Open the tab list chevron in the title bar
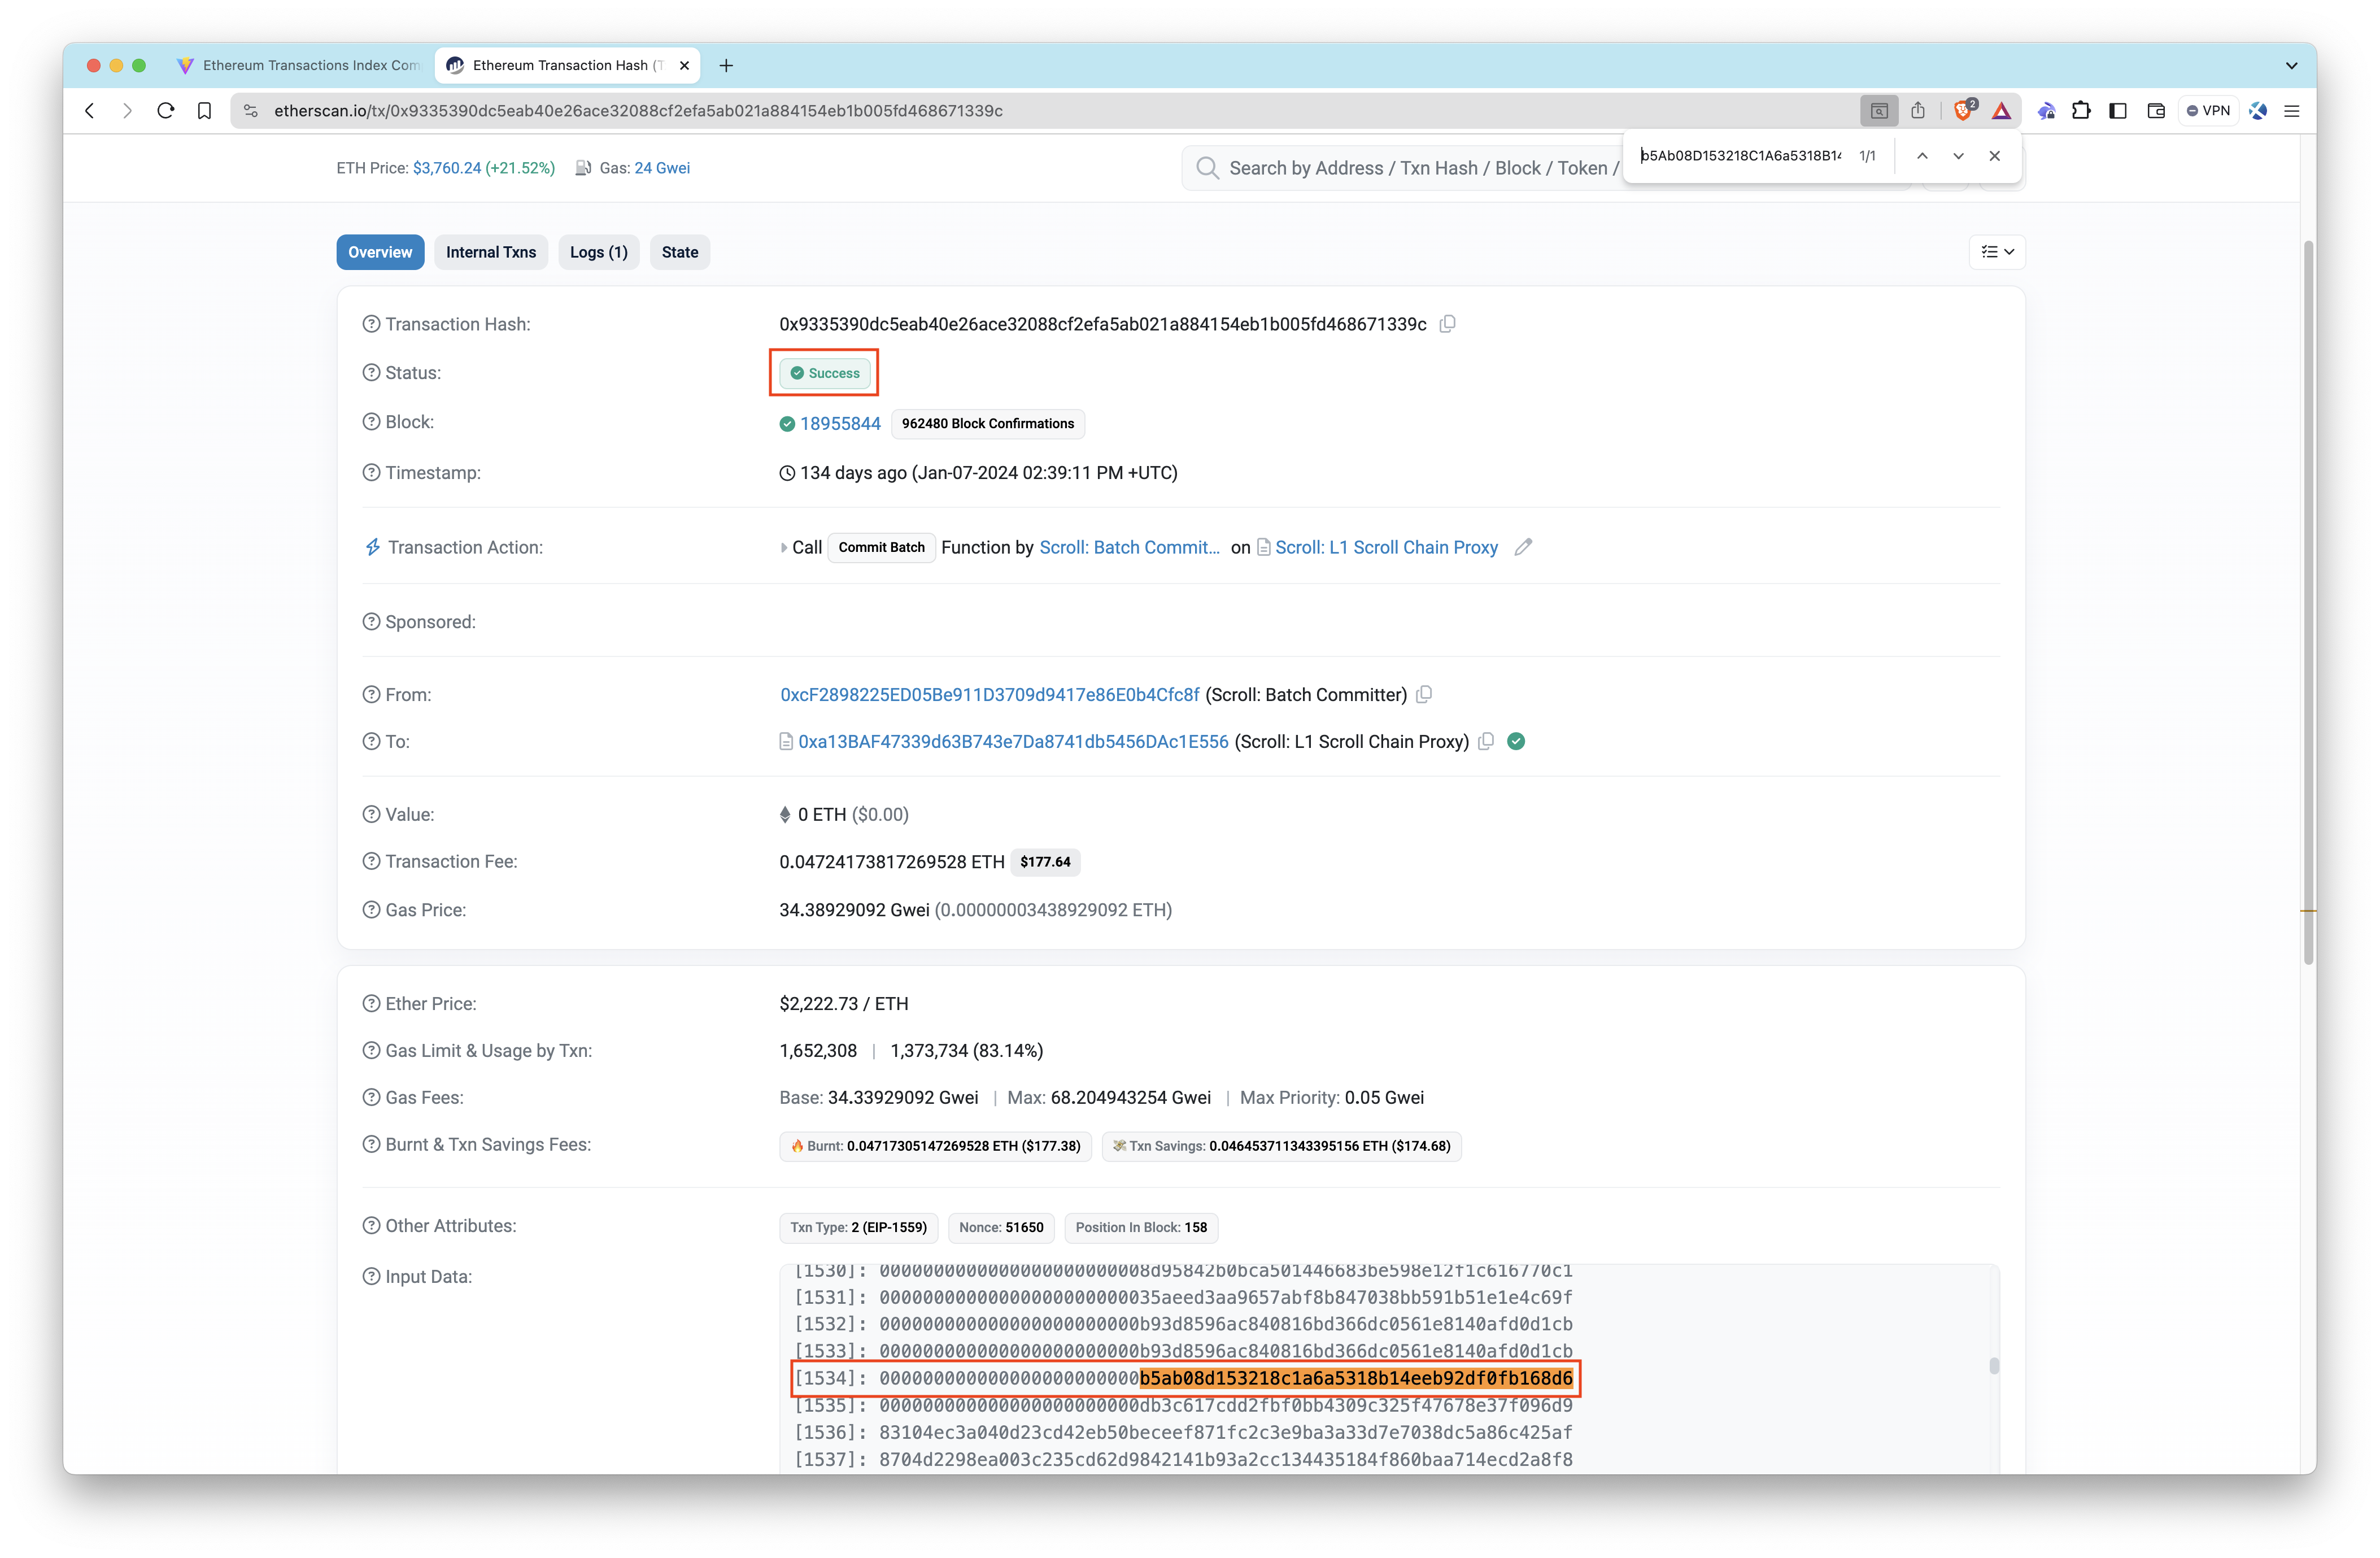Screen dimensions: 2380x1558 [2291, 66]
